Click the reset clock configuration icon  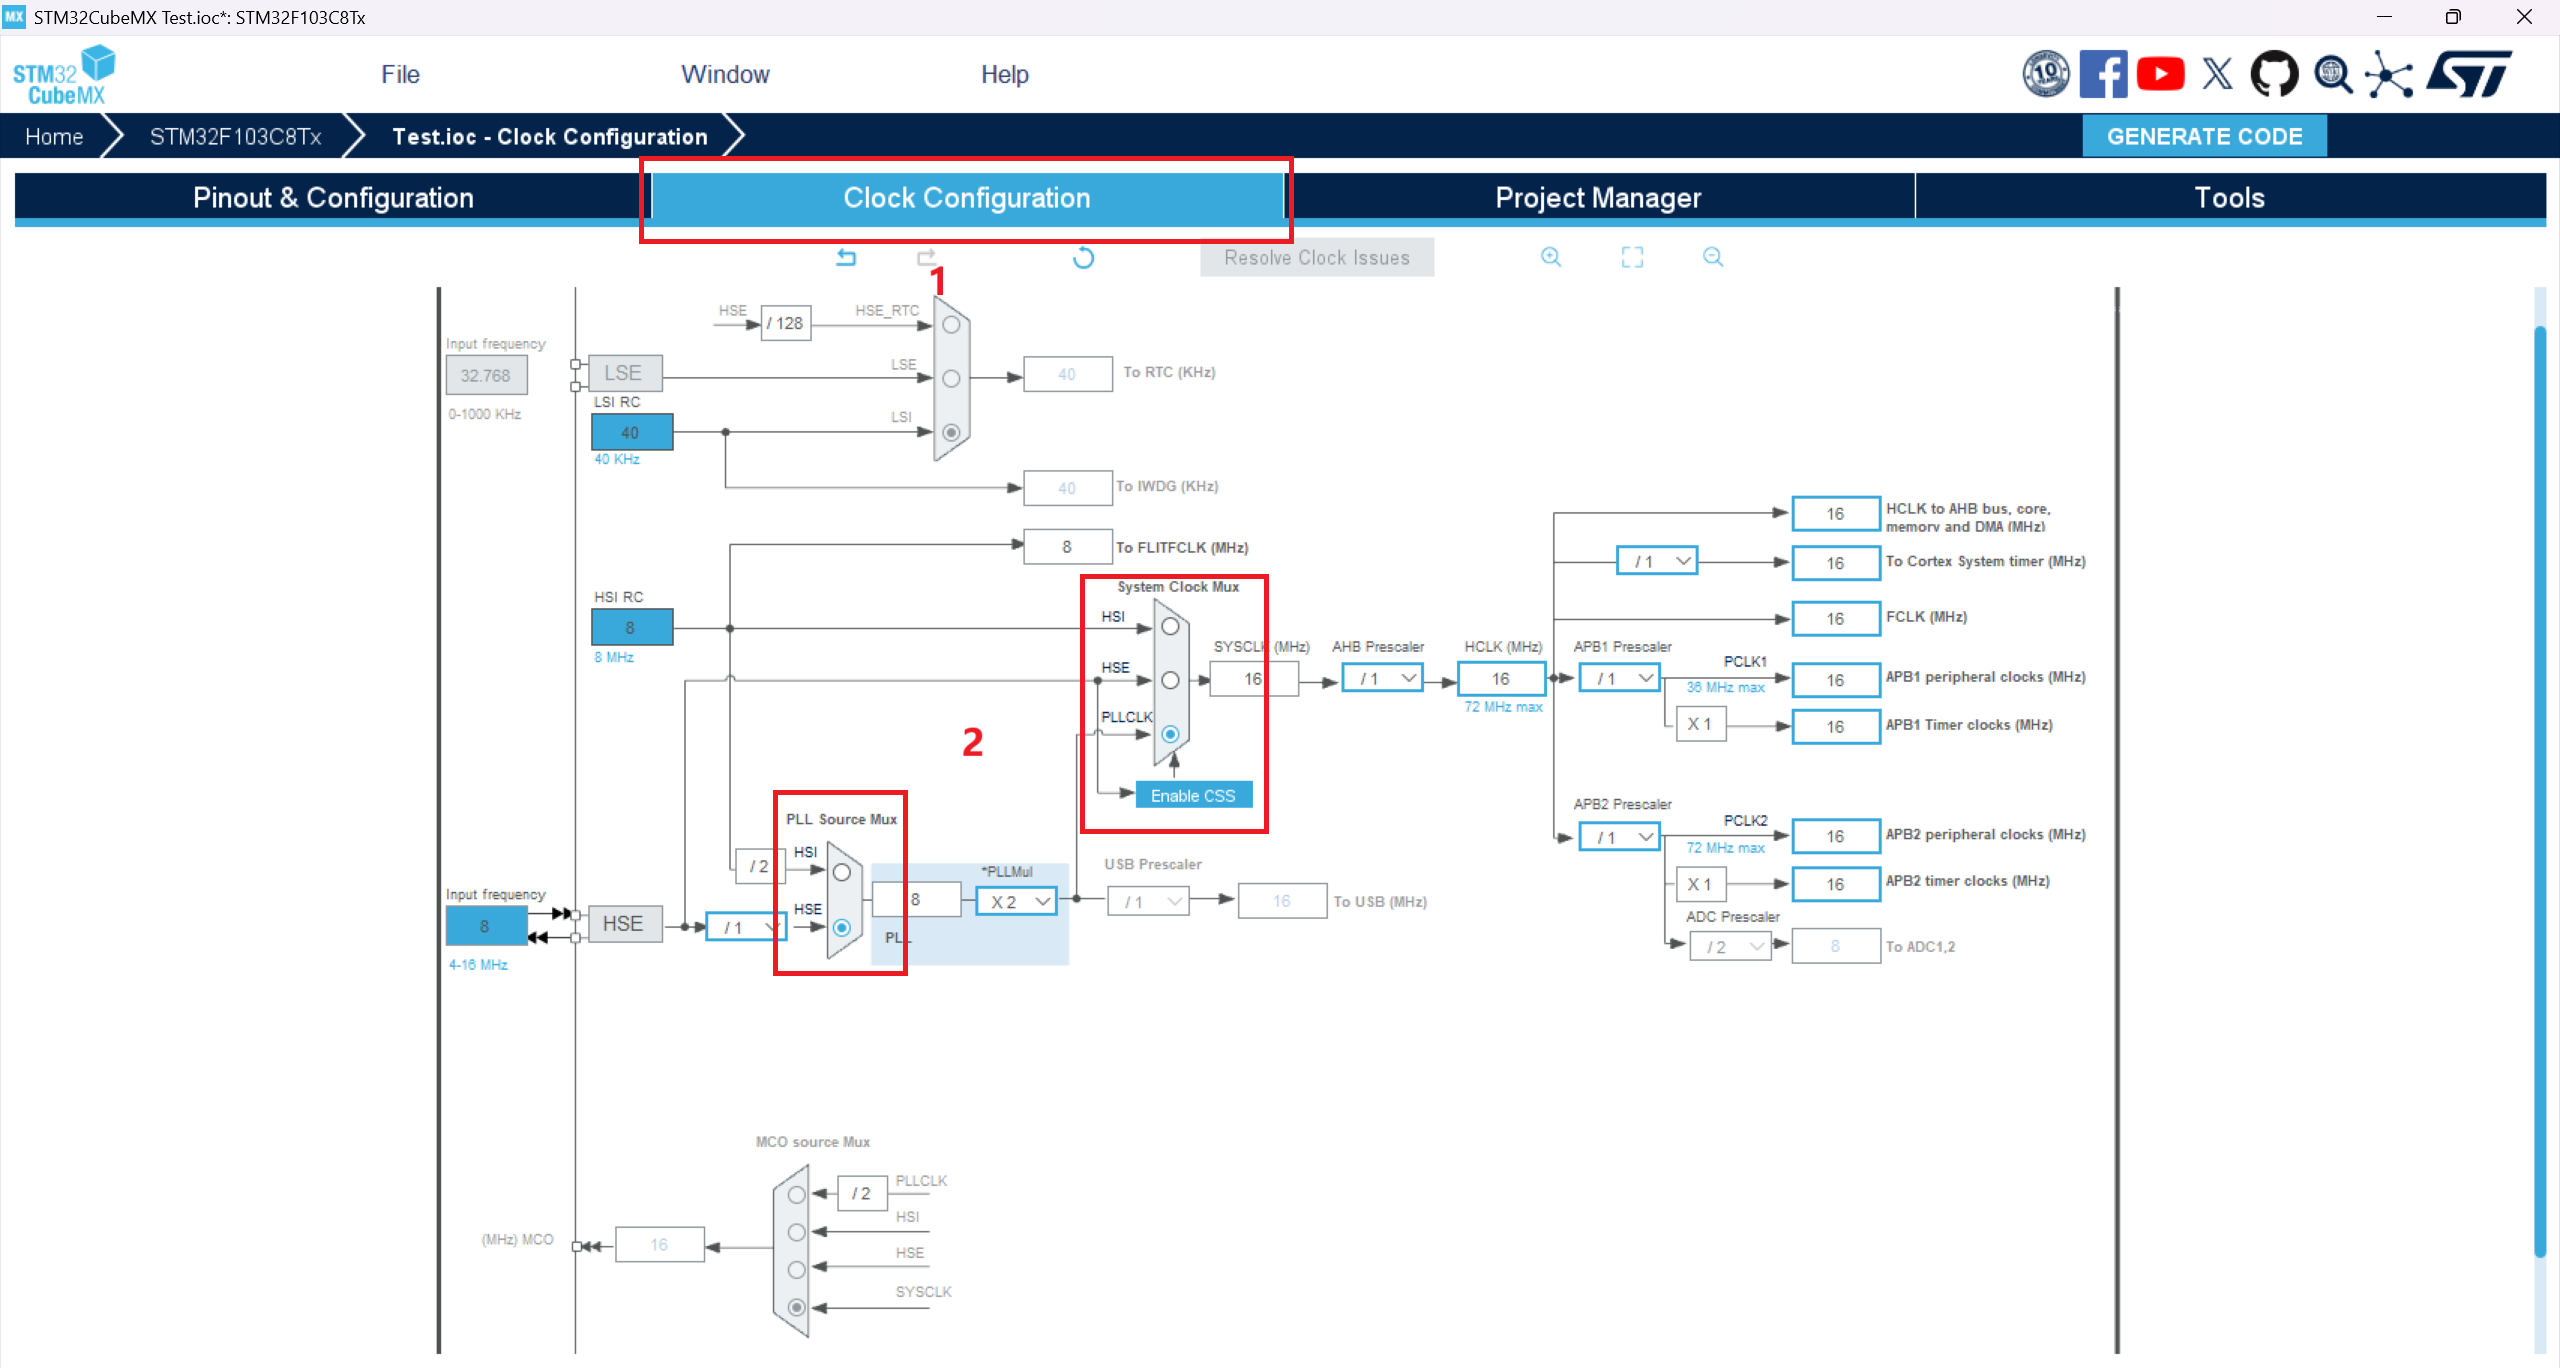pos(1083,258)
